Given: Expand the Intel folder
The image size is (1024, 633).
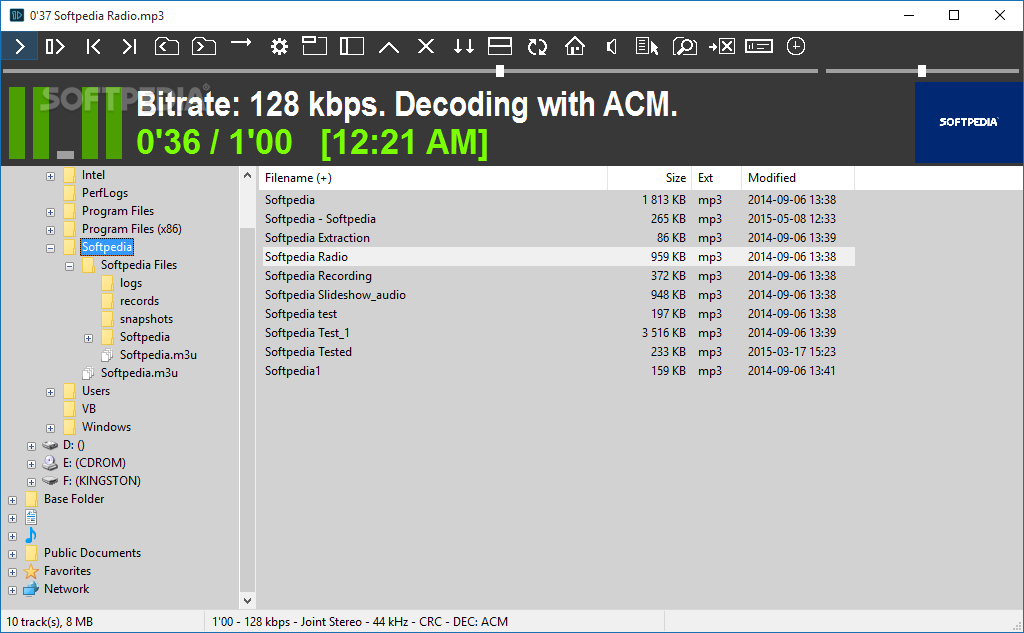Looking at the screenshot, I should pyautogui.click(x=50, y=176).
